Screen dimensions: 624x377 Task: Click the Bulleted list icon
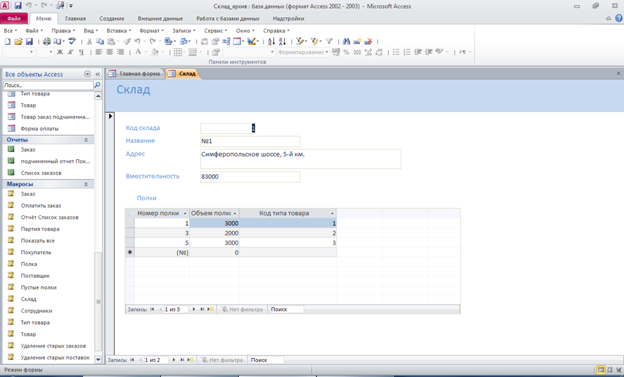click(x=396, y=52)
